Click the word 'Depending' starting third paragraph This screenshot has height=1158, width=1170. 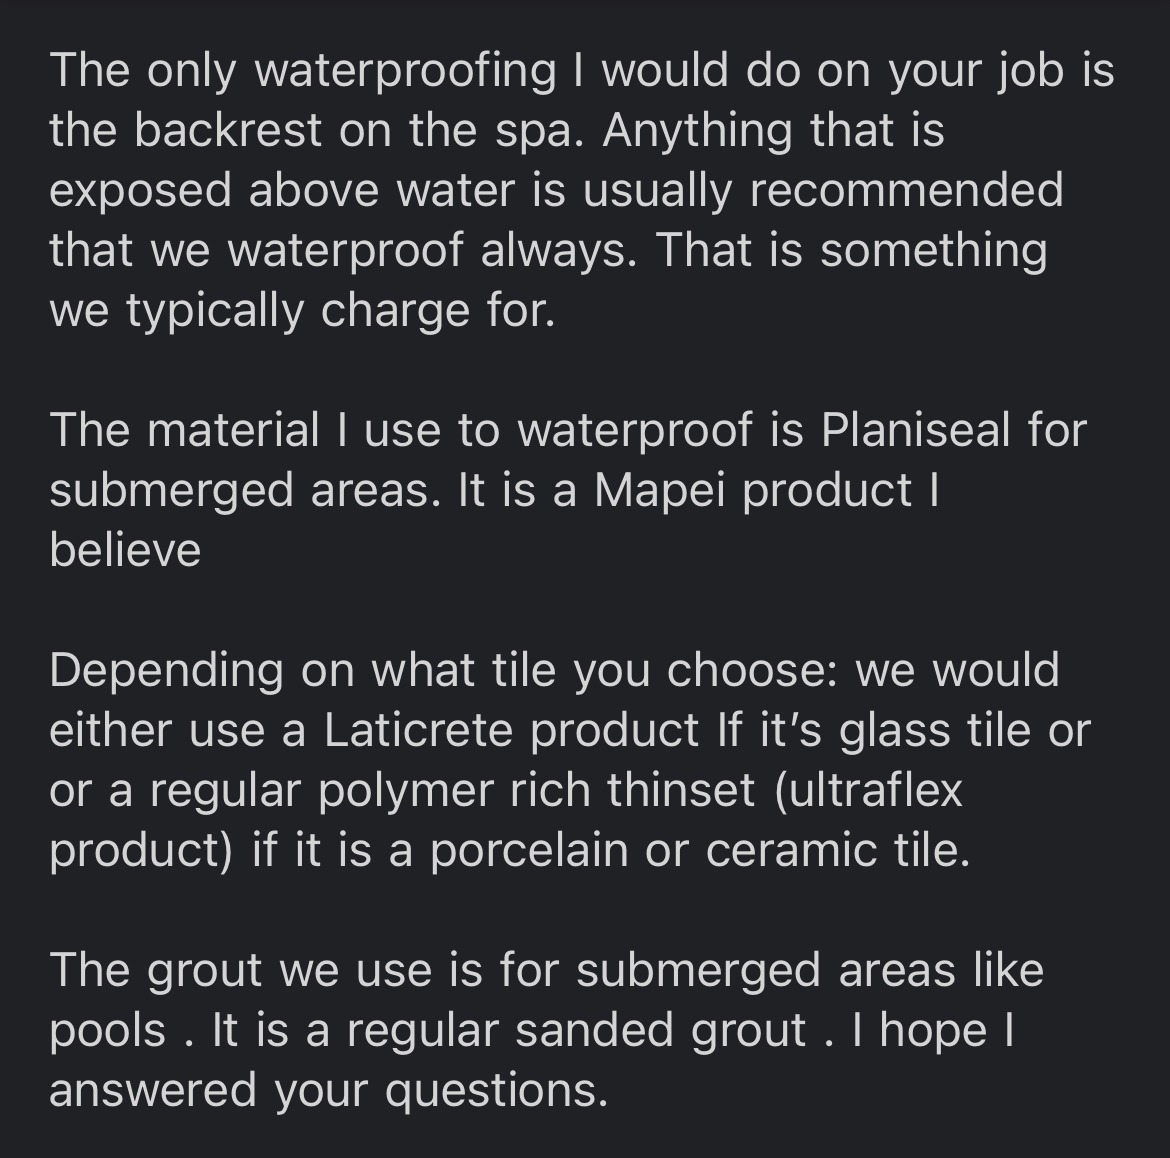point(166,672)
